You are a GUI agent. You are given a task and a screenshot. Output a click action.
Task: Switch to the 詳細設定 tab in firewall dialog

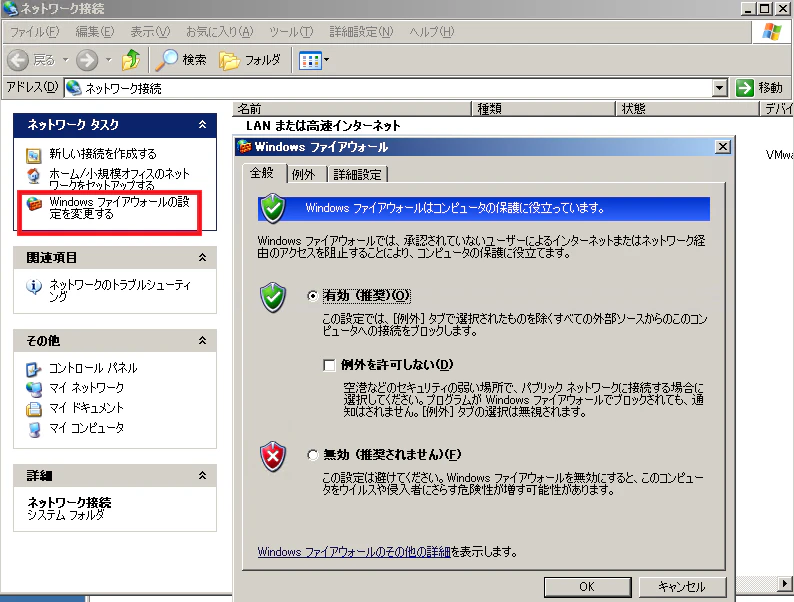358,175
